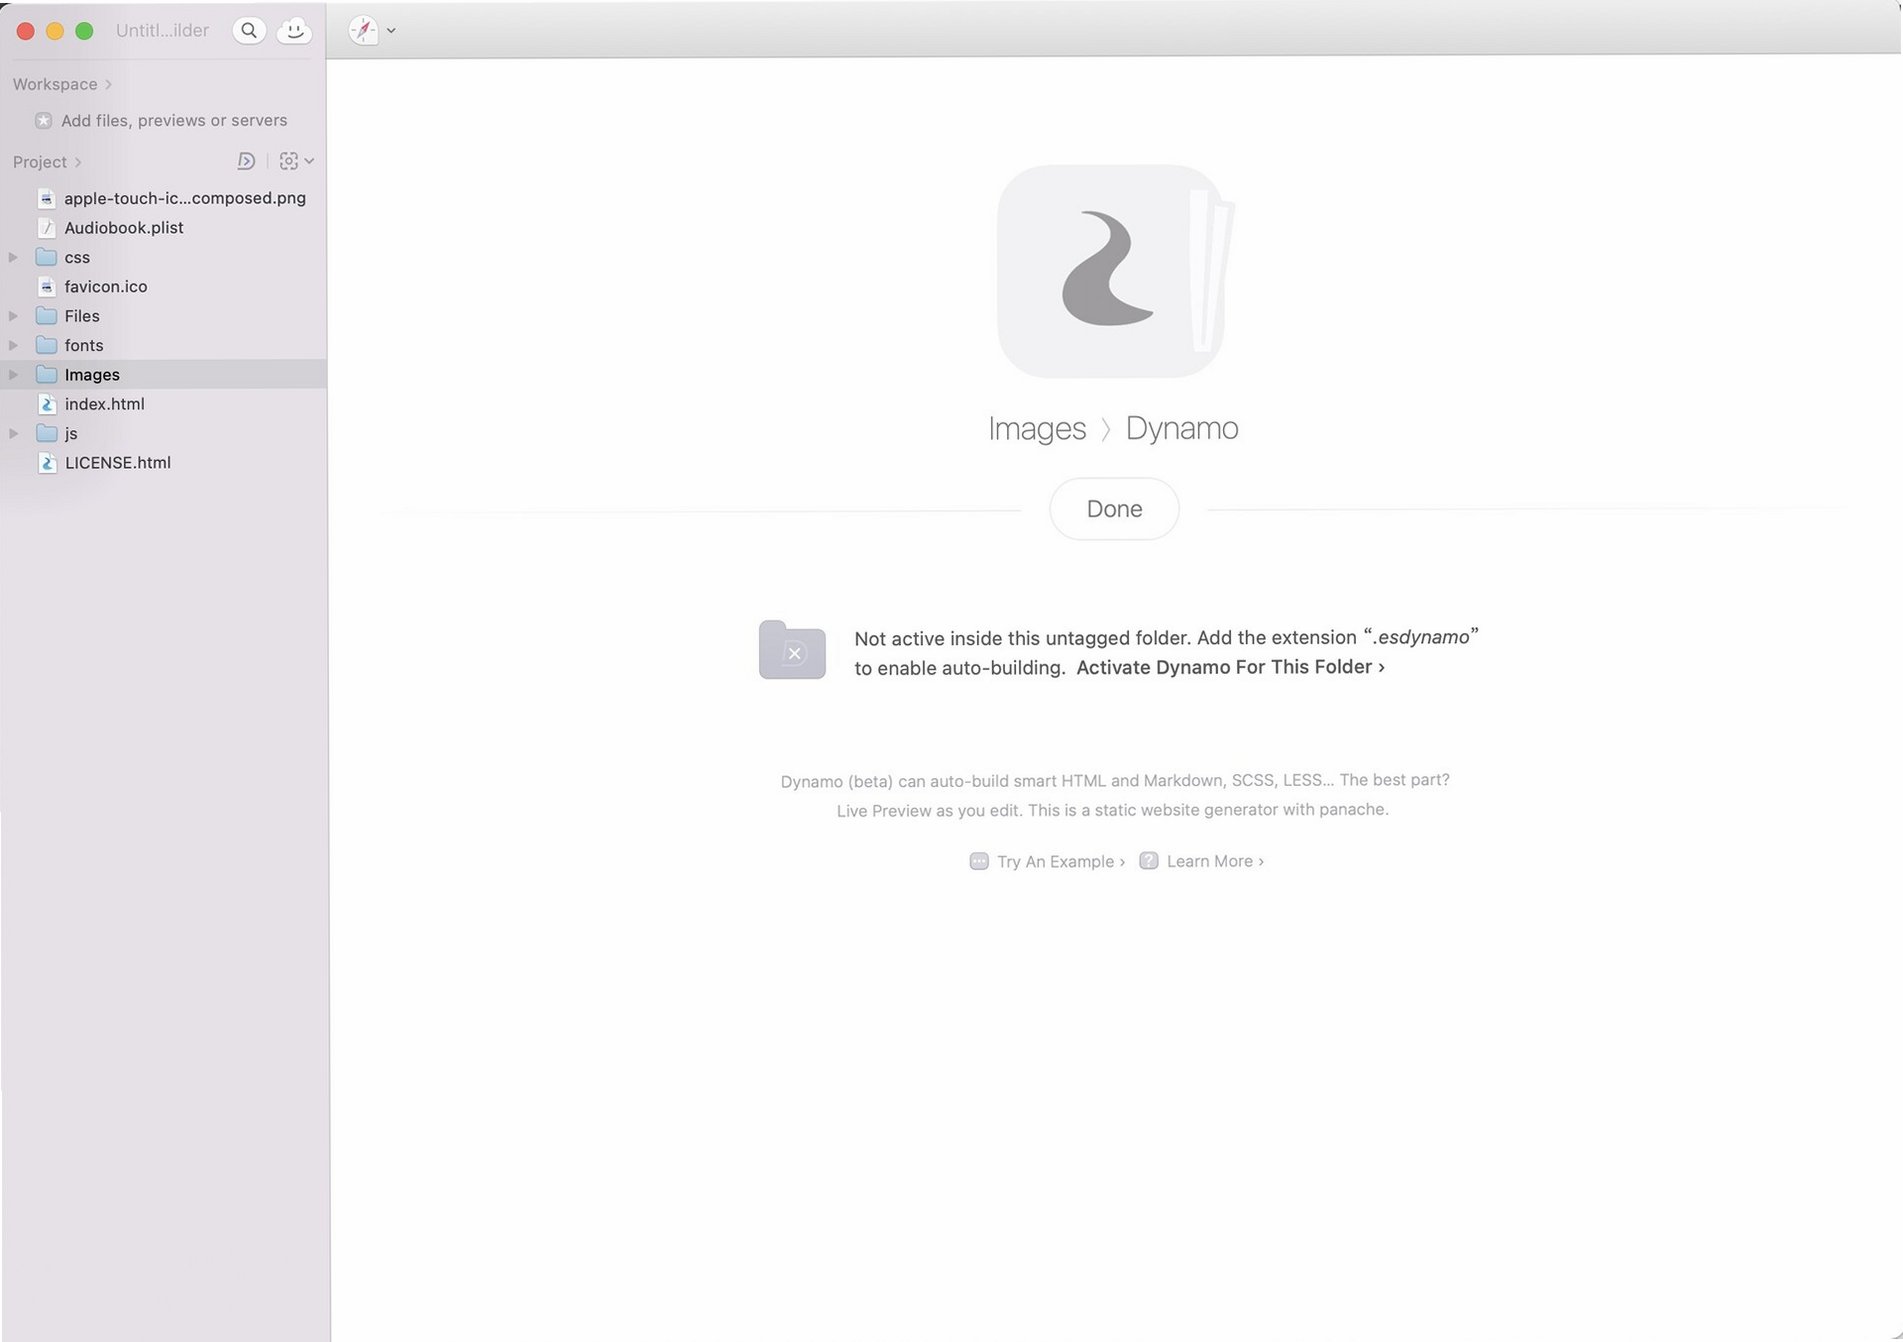The height and width of the screenshot is (1342, 1903).
Task: Expand the Workspace section chevron
Action: tap(108, 84)
